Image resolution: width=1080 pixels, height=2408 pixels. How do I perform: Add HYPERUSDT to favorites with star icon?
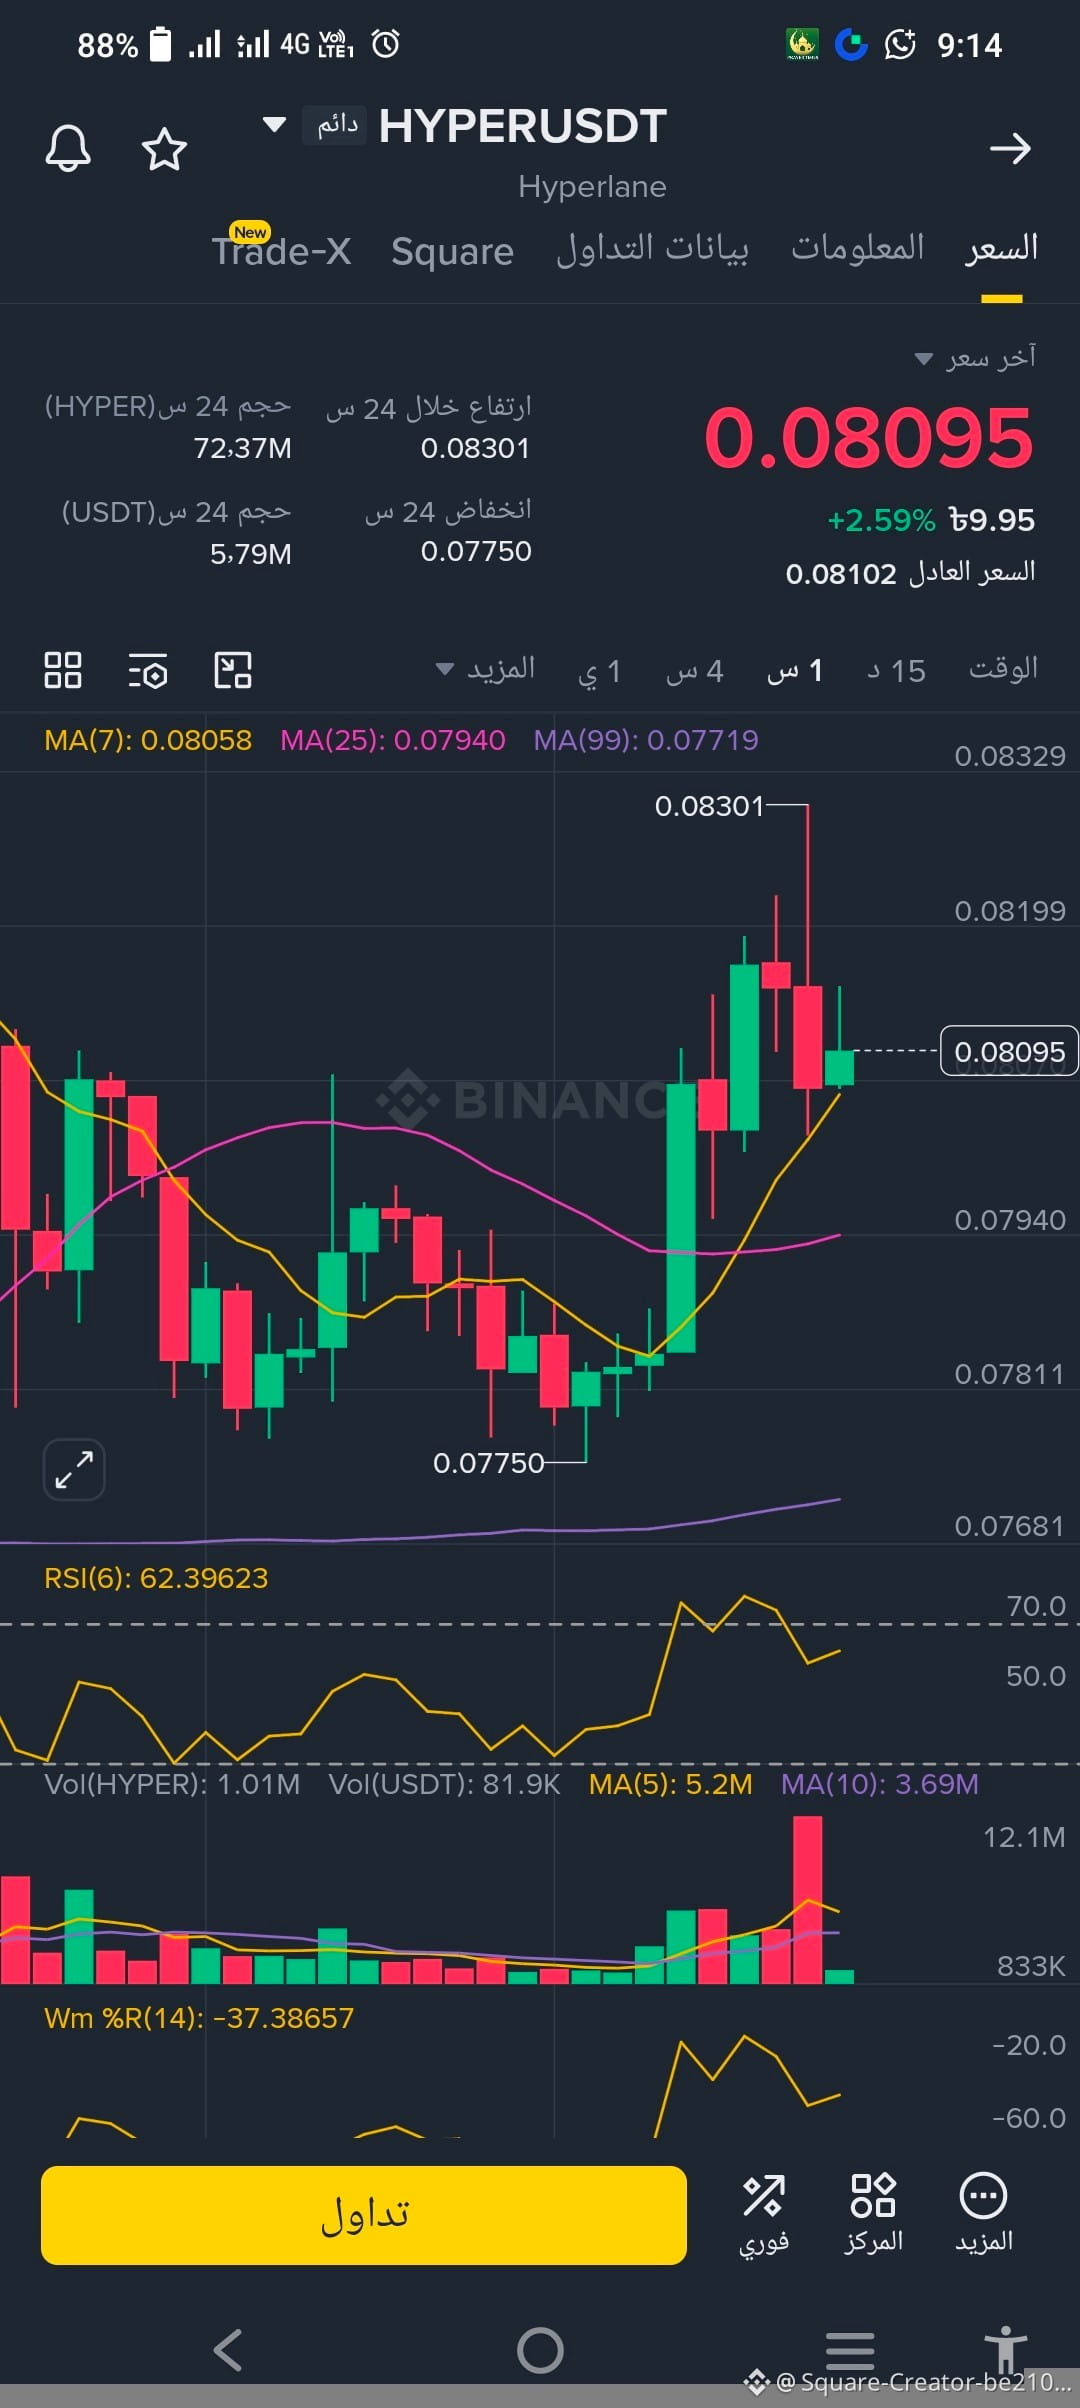click(x=164, y=149)
